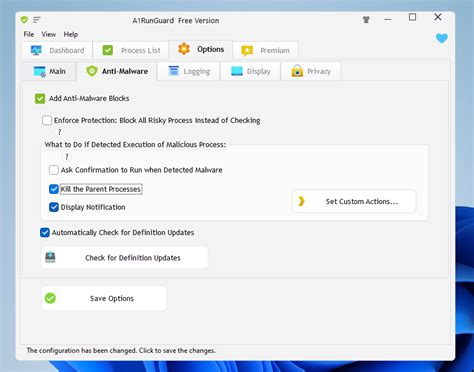This screenshot has height=372, width=474.
Task: Close the A1RunGuard window
Action: click(x=438, y=17)
